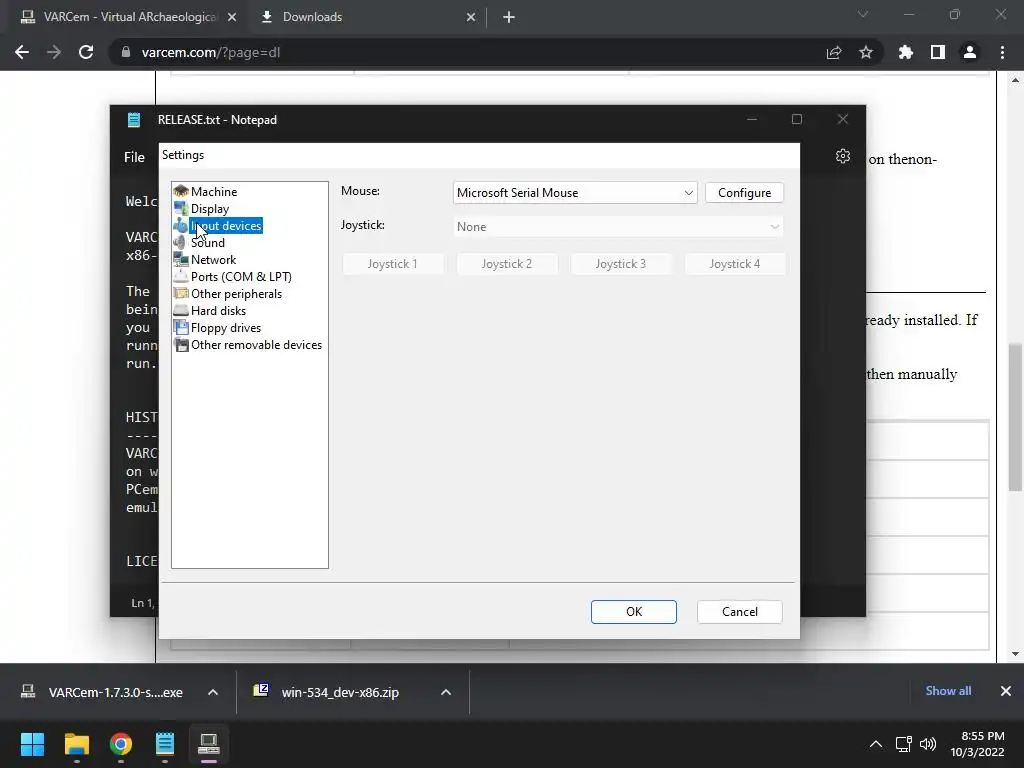Open Other removable devices category
The height and width of the screenshot is (768, 1024).
(256, 344)
